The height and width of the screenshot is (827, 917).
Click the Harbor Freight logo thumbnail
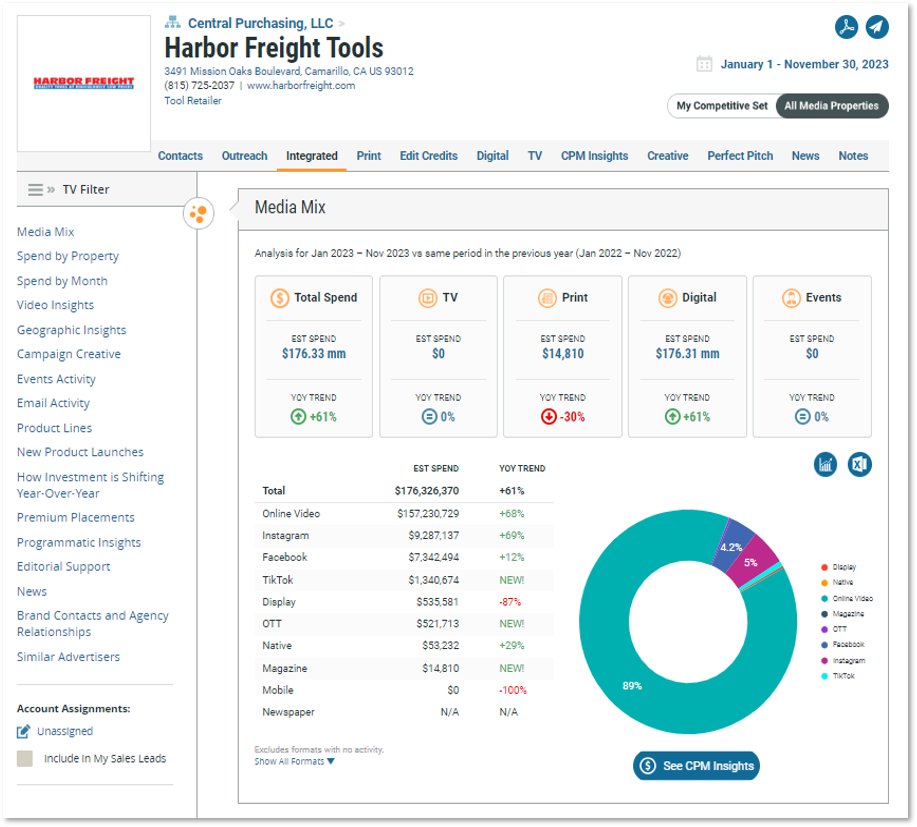click(84, 83)
